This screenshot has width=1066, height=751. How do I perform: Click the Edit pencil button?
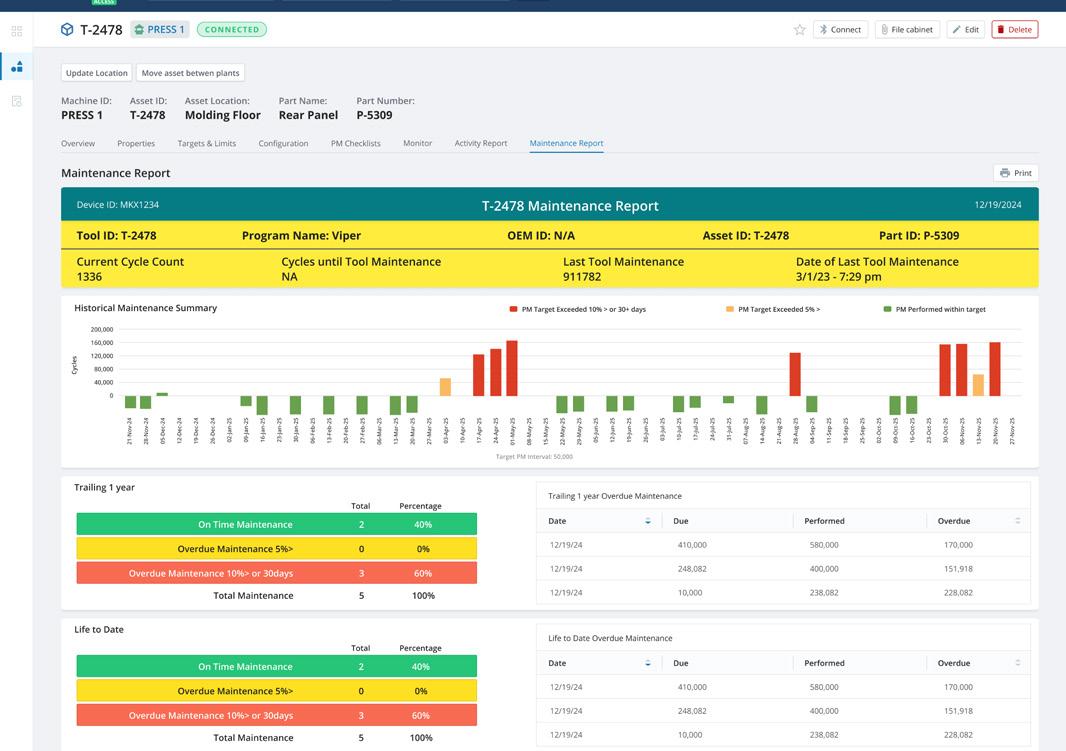[965, 30]
